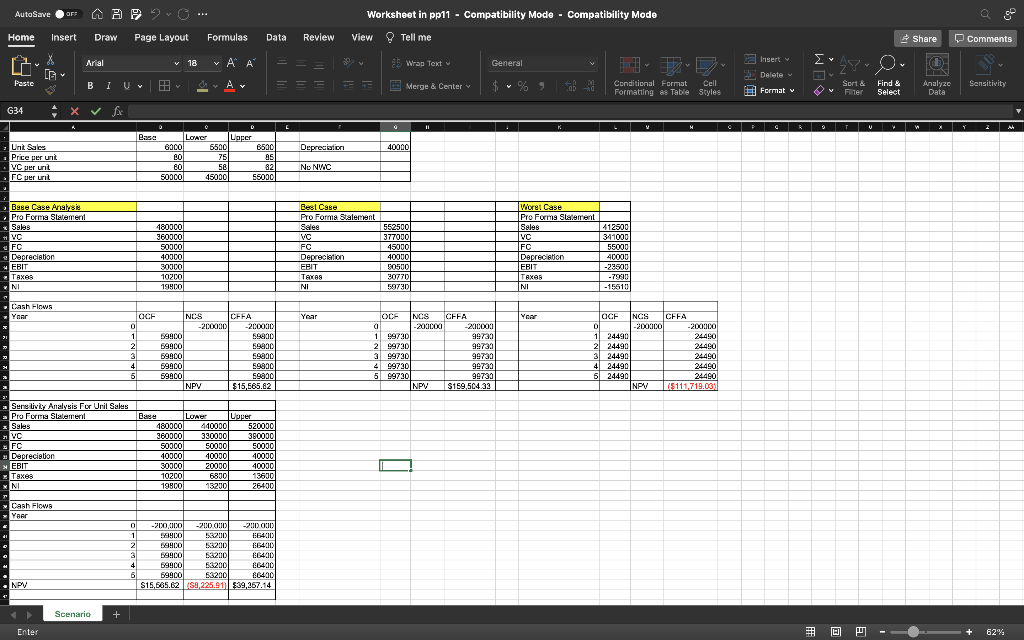
Task: Select the Scenario sheet tab
Action: tap(70, 613)
